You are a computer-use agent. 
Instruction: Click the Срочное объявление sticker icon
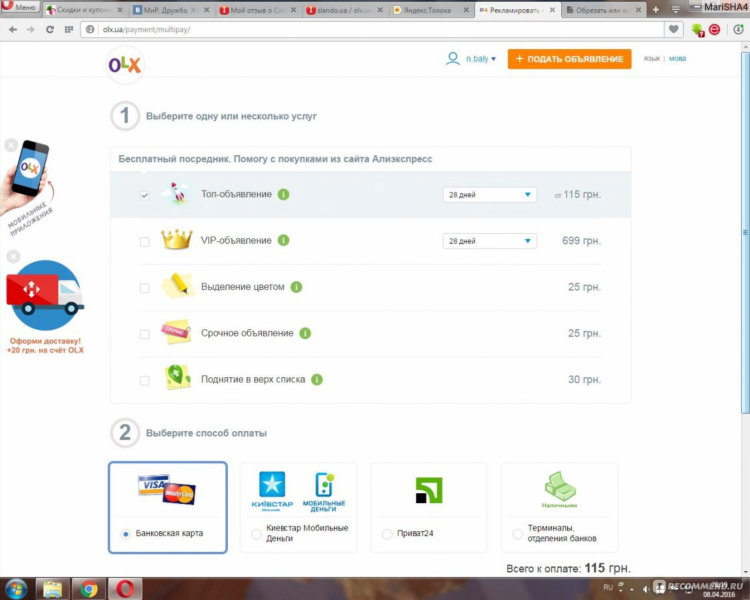tap(176, 332)
